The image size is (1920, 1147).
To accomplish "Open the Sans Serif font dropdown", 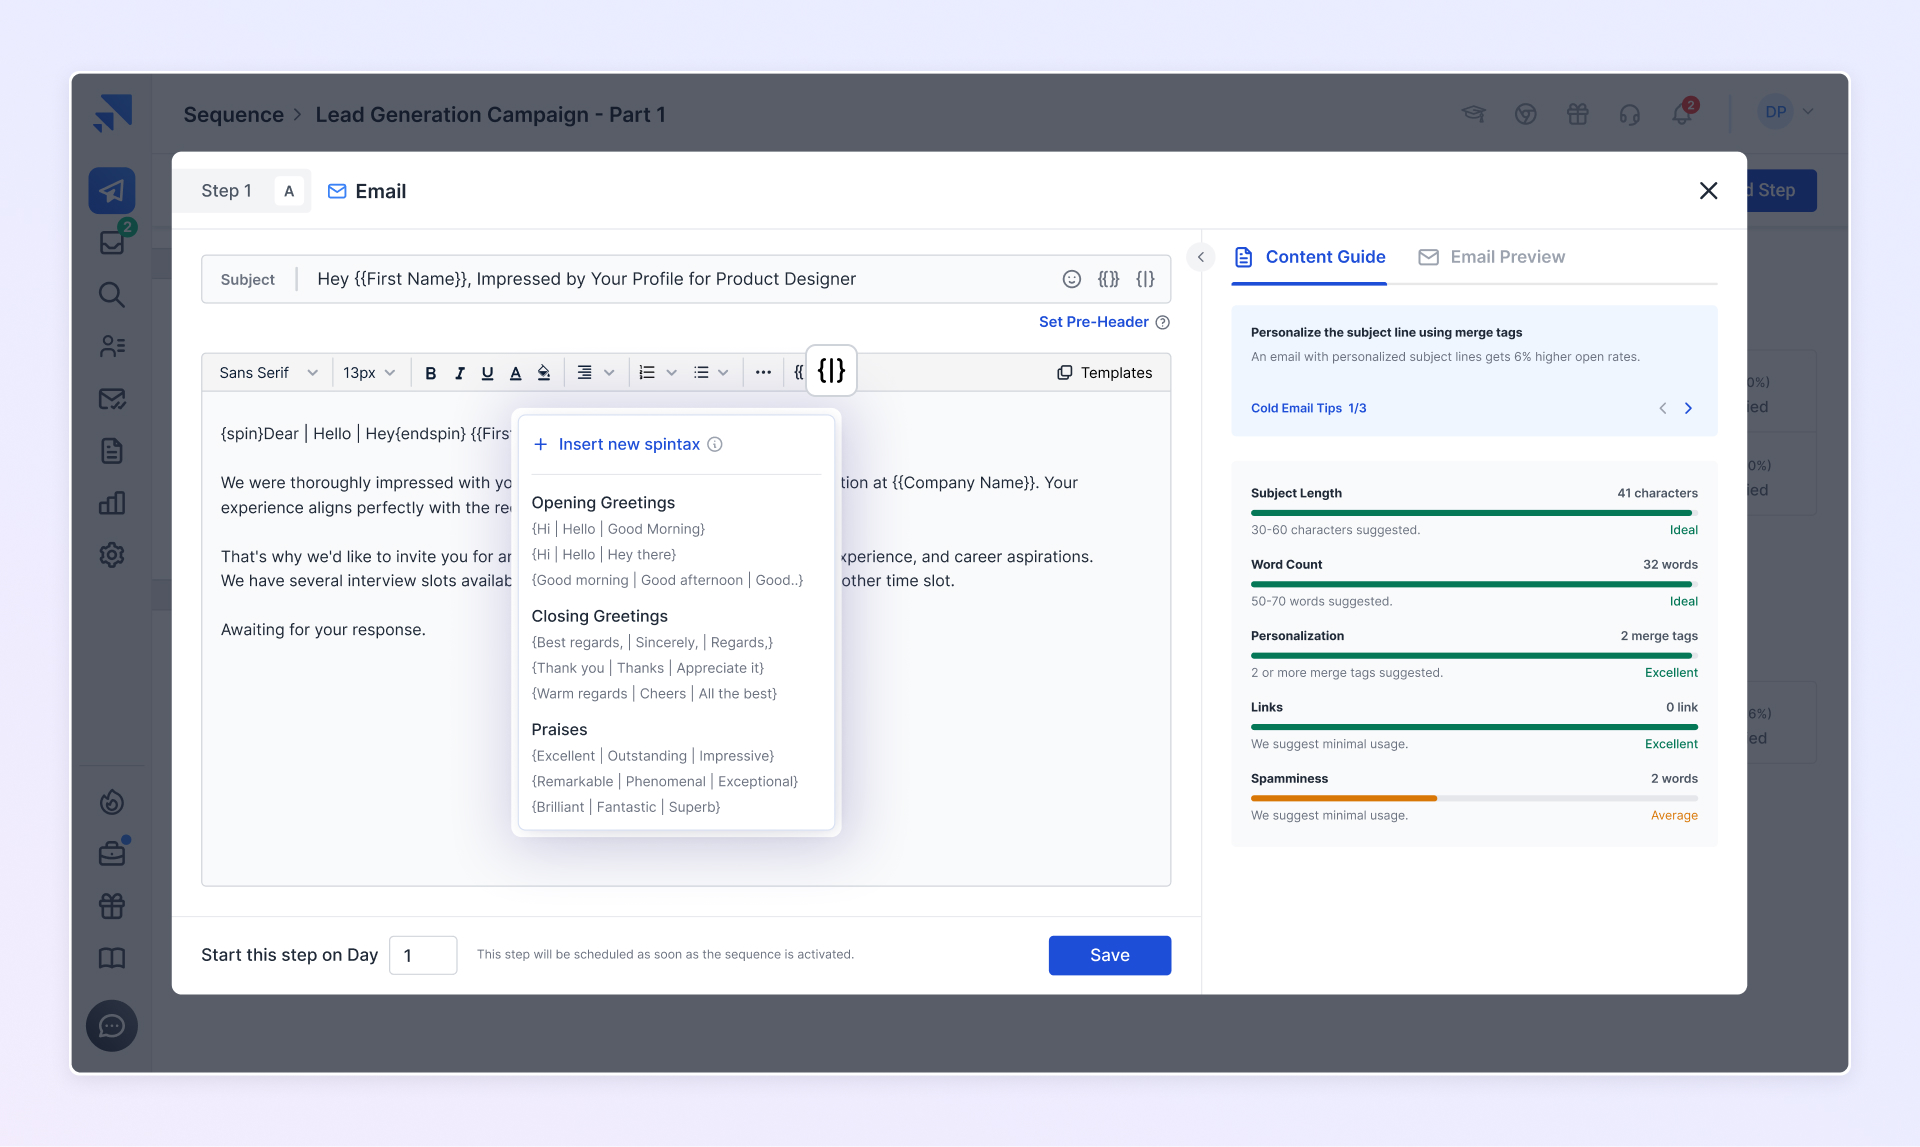I will (x=267, y=373).
